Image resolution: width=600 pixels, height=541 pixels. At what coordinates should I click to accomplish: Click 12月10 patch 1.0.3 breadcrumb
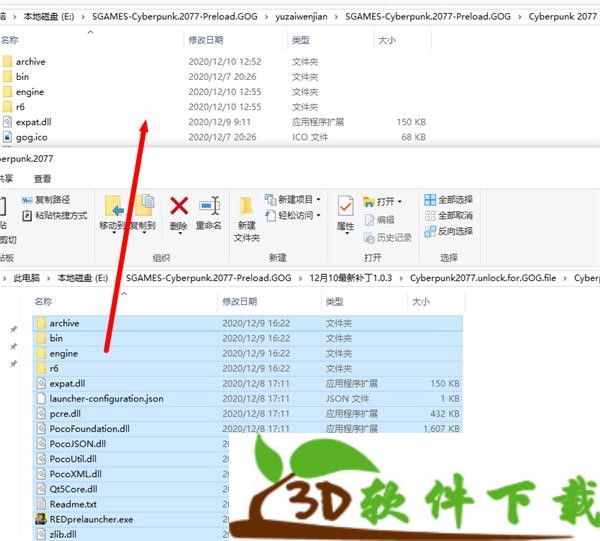coord(351,278)
